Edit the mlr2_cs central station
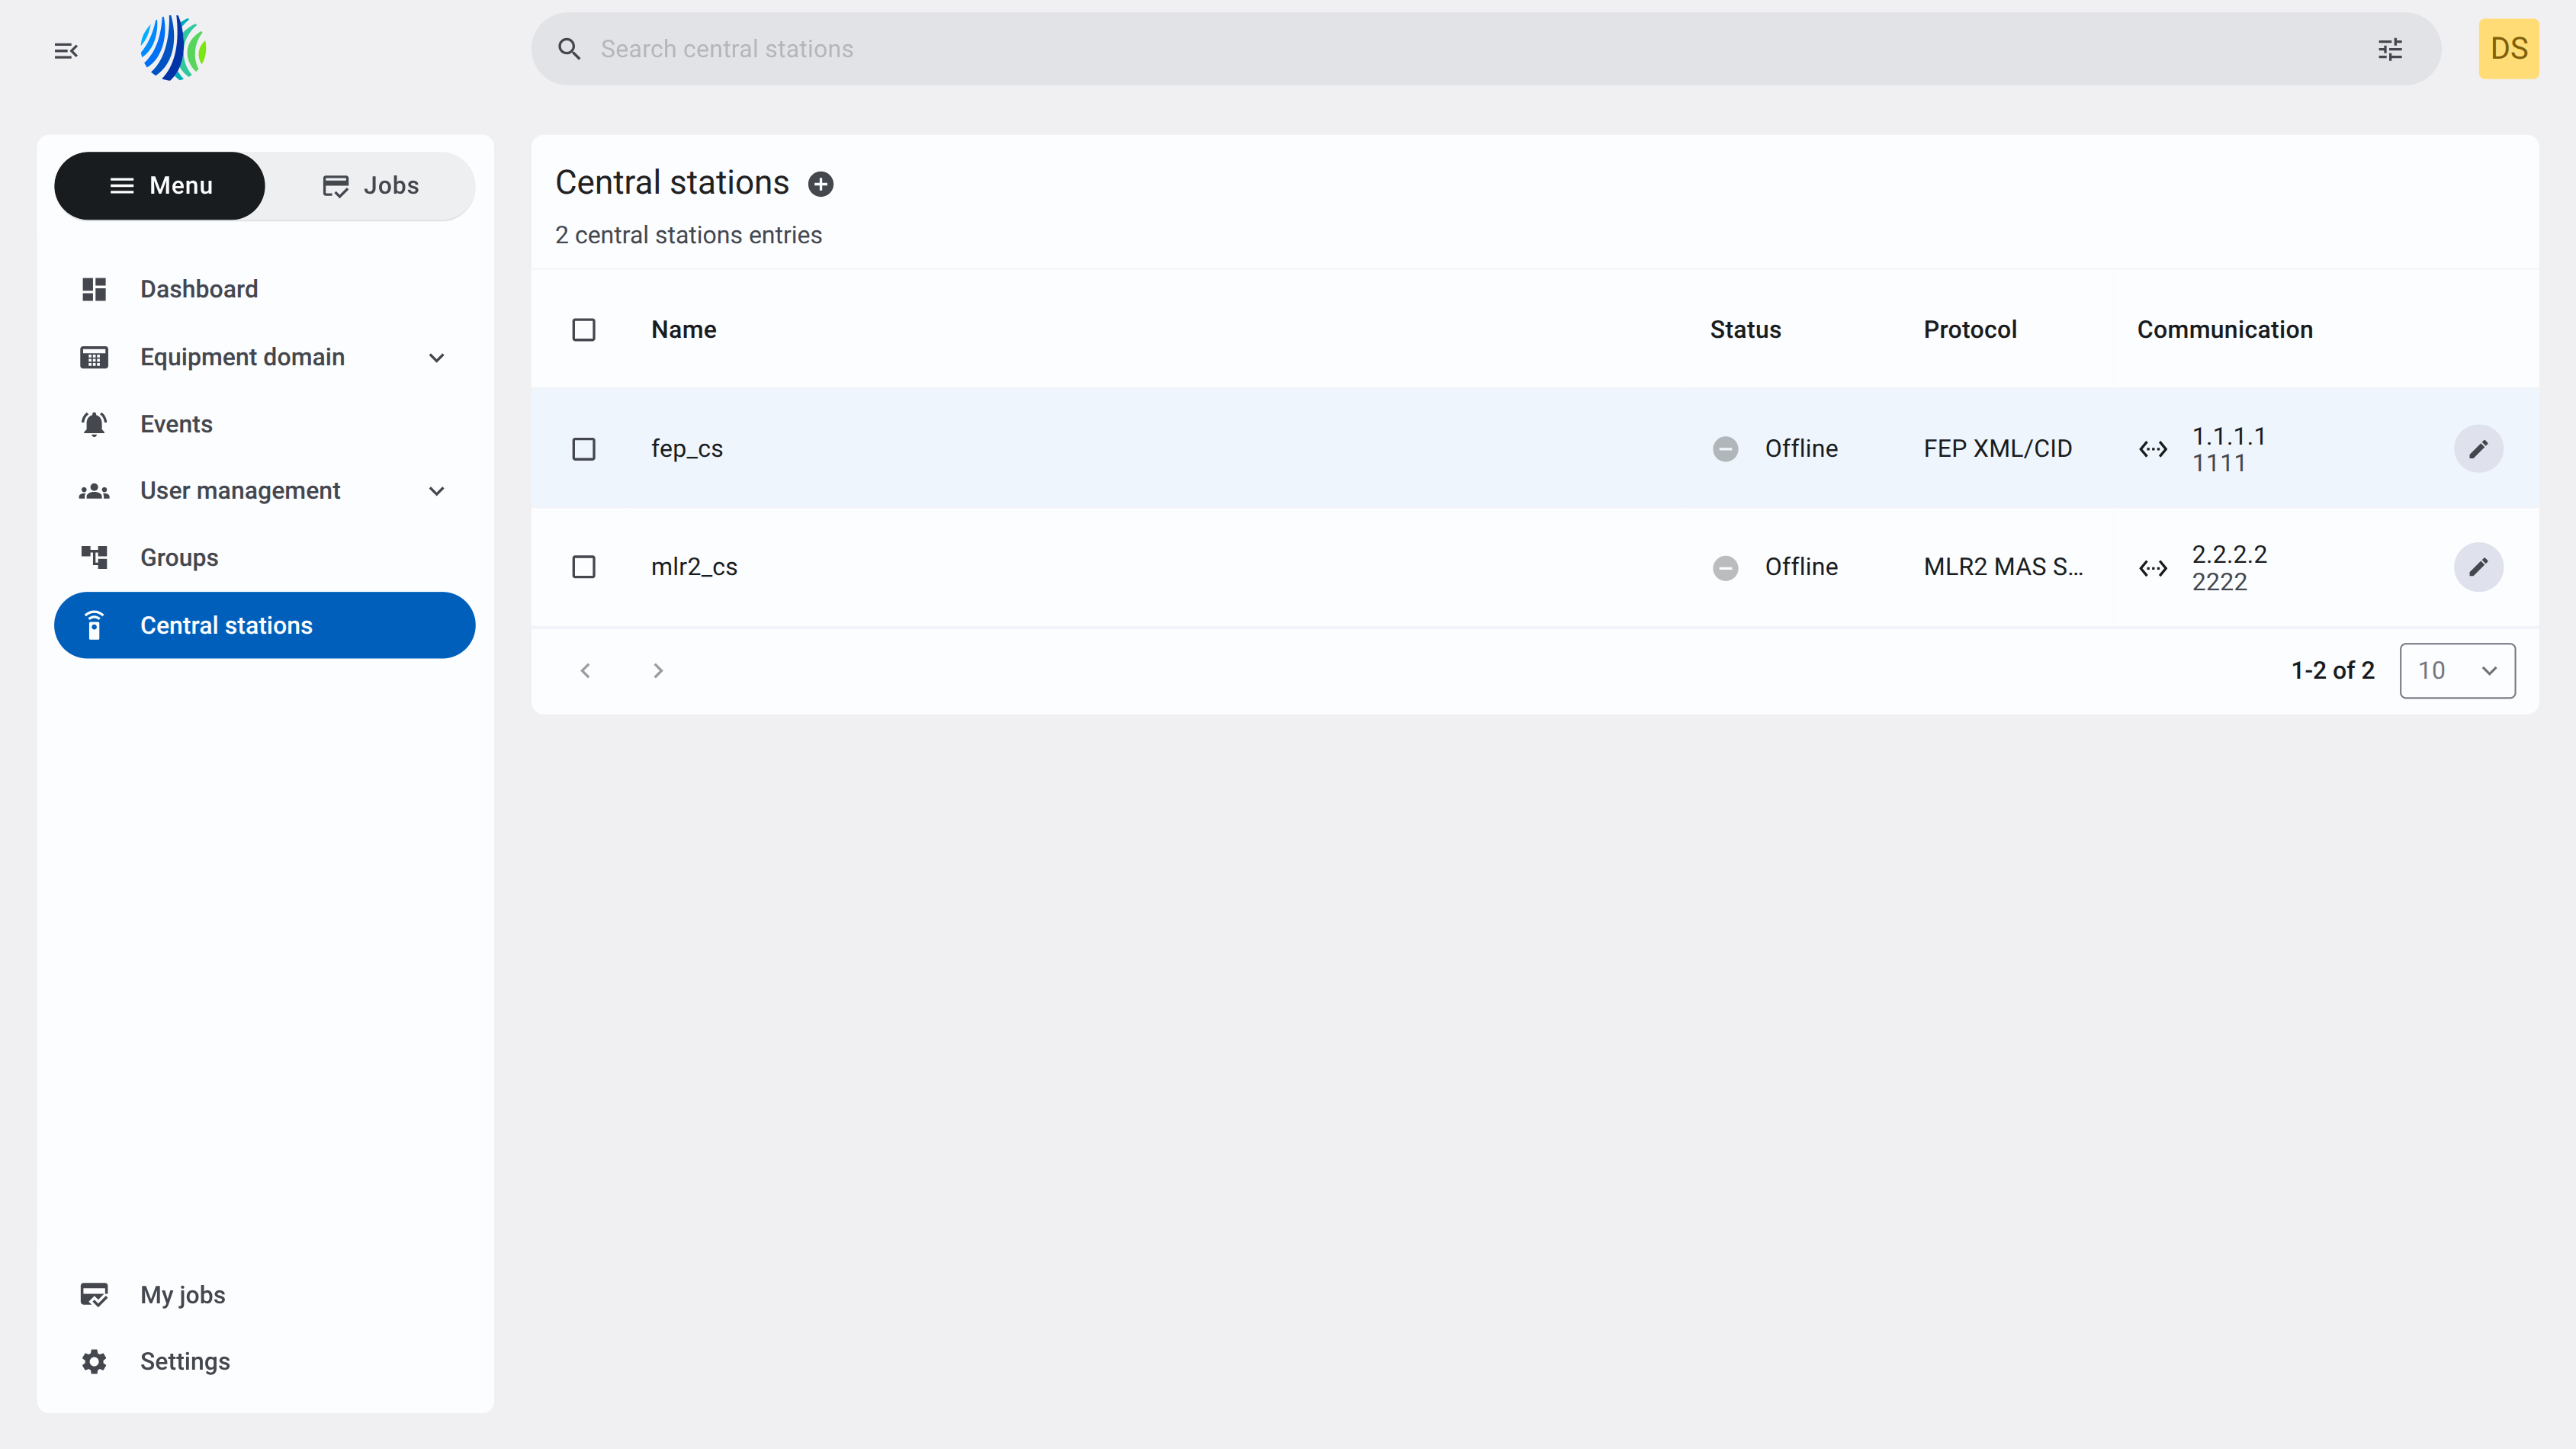The width and height of the screenshot is (2576, 1449). tap(2478, 567)
